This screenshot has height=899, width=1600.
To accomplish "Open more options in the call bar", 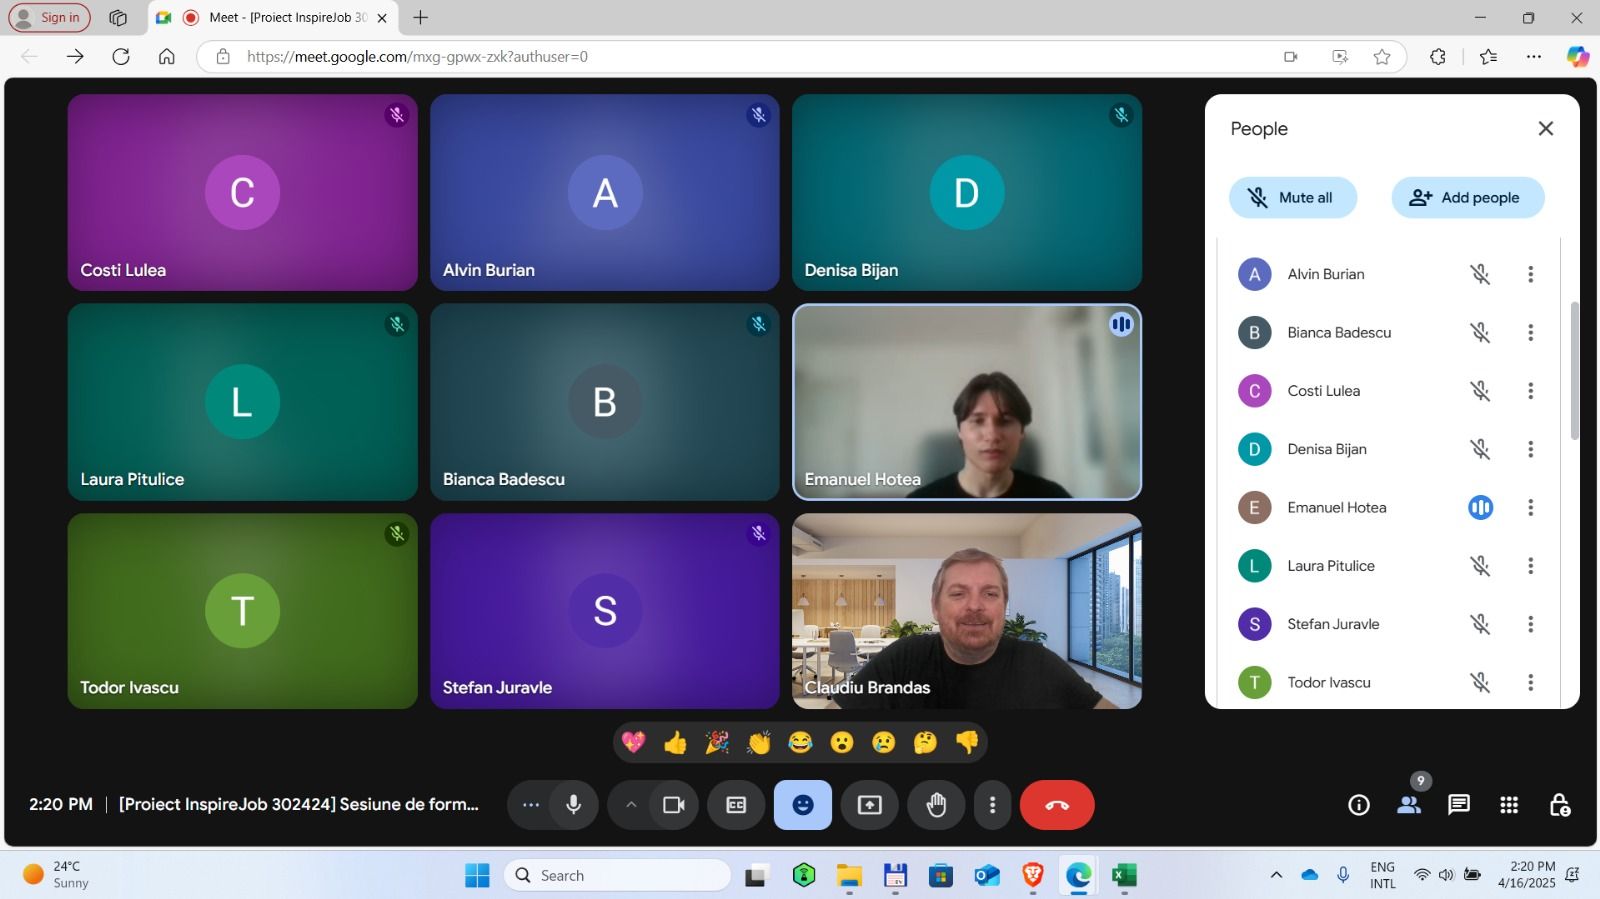I will click(x=992, y=805).
